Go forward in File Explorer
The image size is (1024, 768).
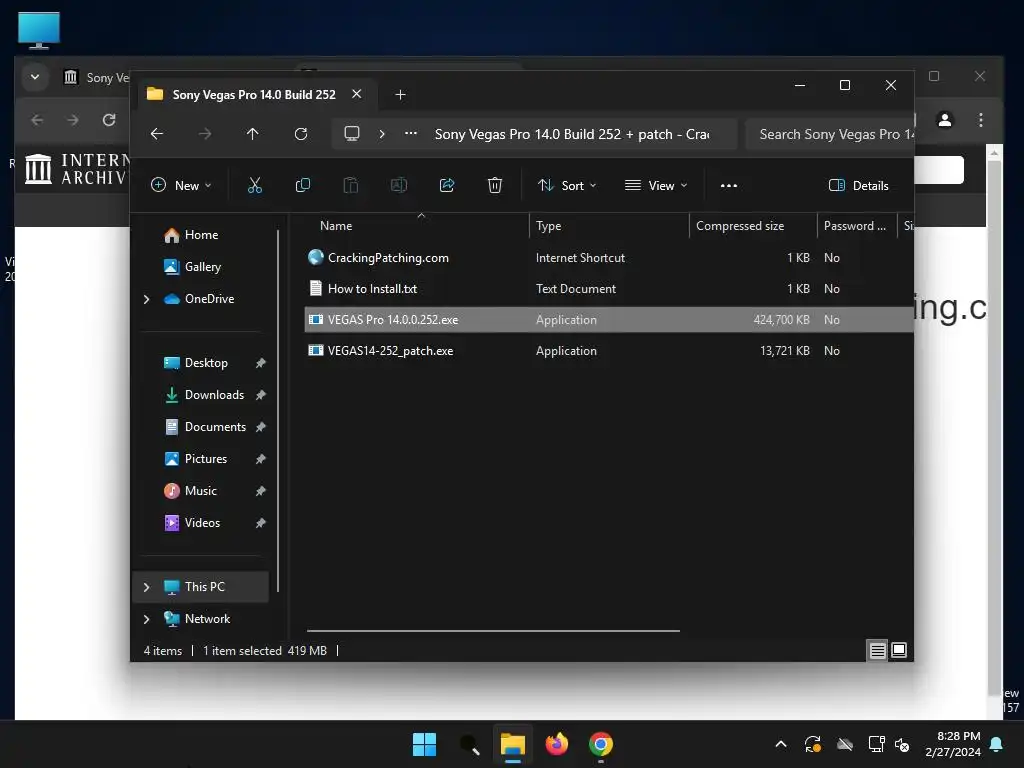click(x=205, y=134)
